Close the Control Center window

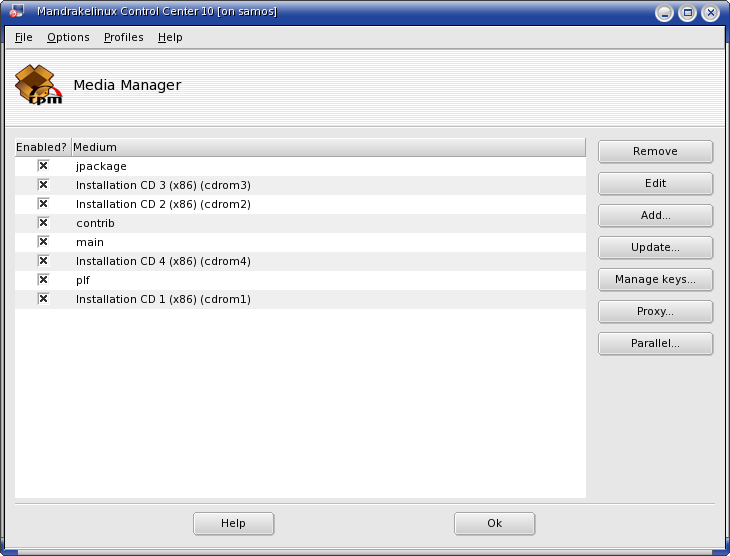[x=710, y=13]
